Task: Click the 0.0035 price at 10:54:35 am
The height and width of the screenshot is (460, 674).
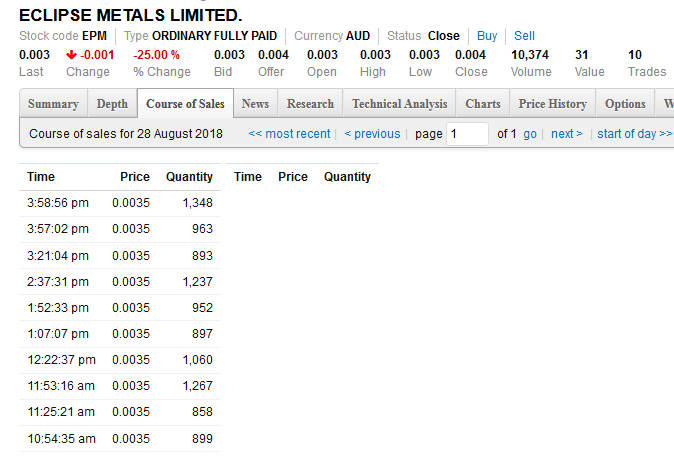Action: (131, 439)
